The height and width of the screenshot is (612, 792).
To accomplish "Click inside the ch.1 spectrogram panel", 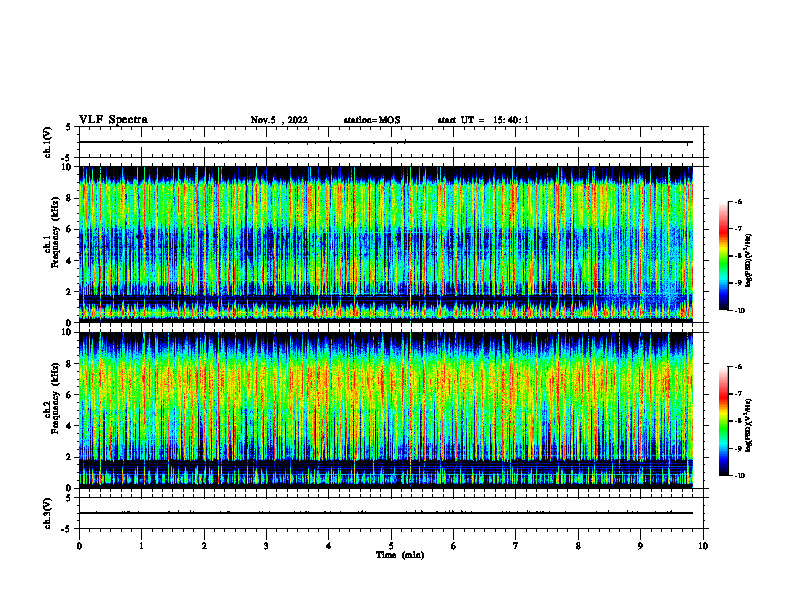I will 386,244.
